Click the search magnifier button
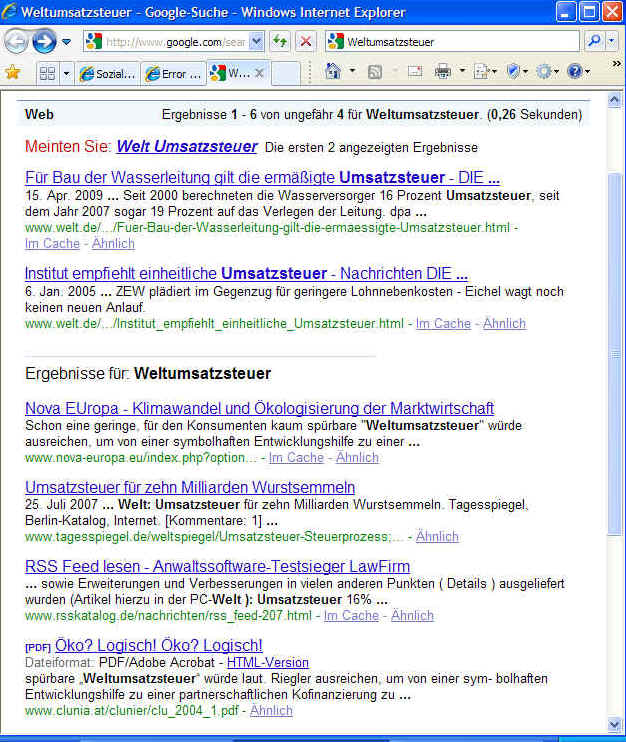 [x=593, y=42]
